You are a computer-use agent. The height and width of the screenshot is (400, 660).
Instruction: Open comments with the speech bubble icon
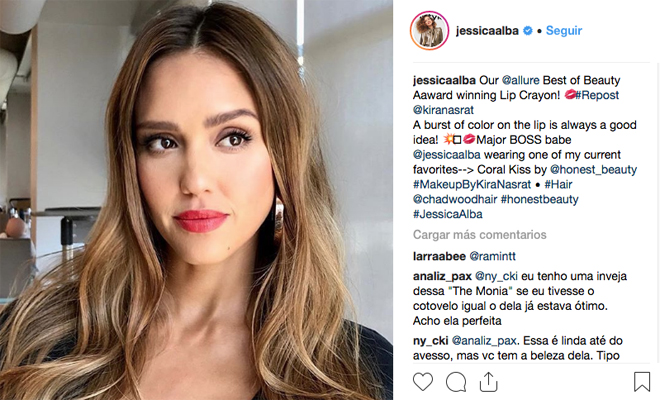456,382
